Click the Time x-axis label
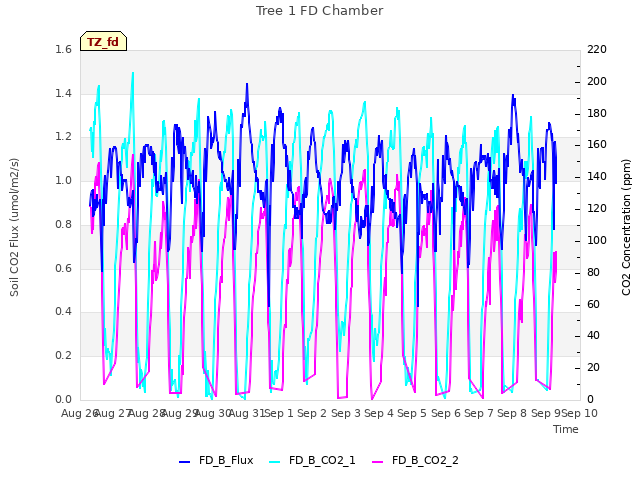Viewport: 640px width, 480px height. [566, 429]
